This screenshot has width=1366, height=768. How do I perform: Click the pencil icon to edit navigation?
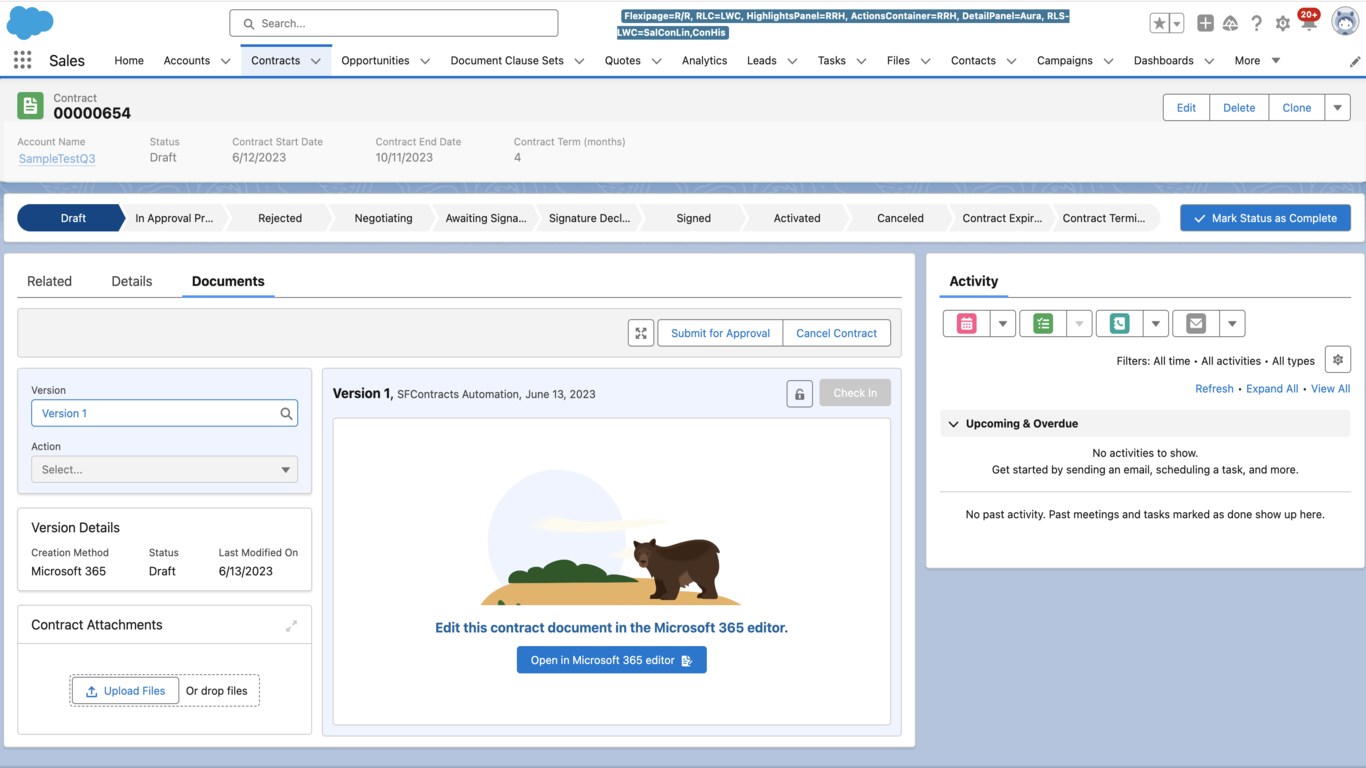[x=1355, y=61]
